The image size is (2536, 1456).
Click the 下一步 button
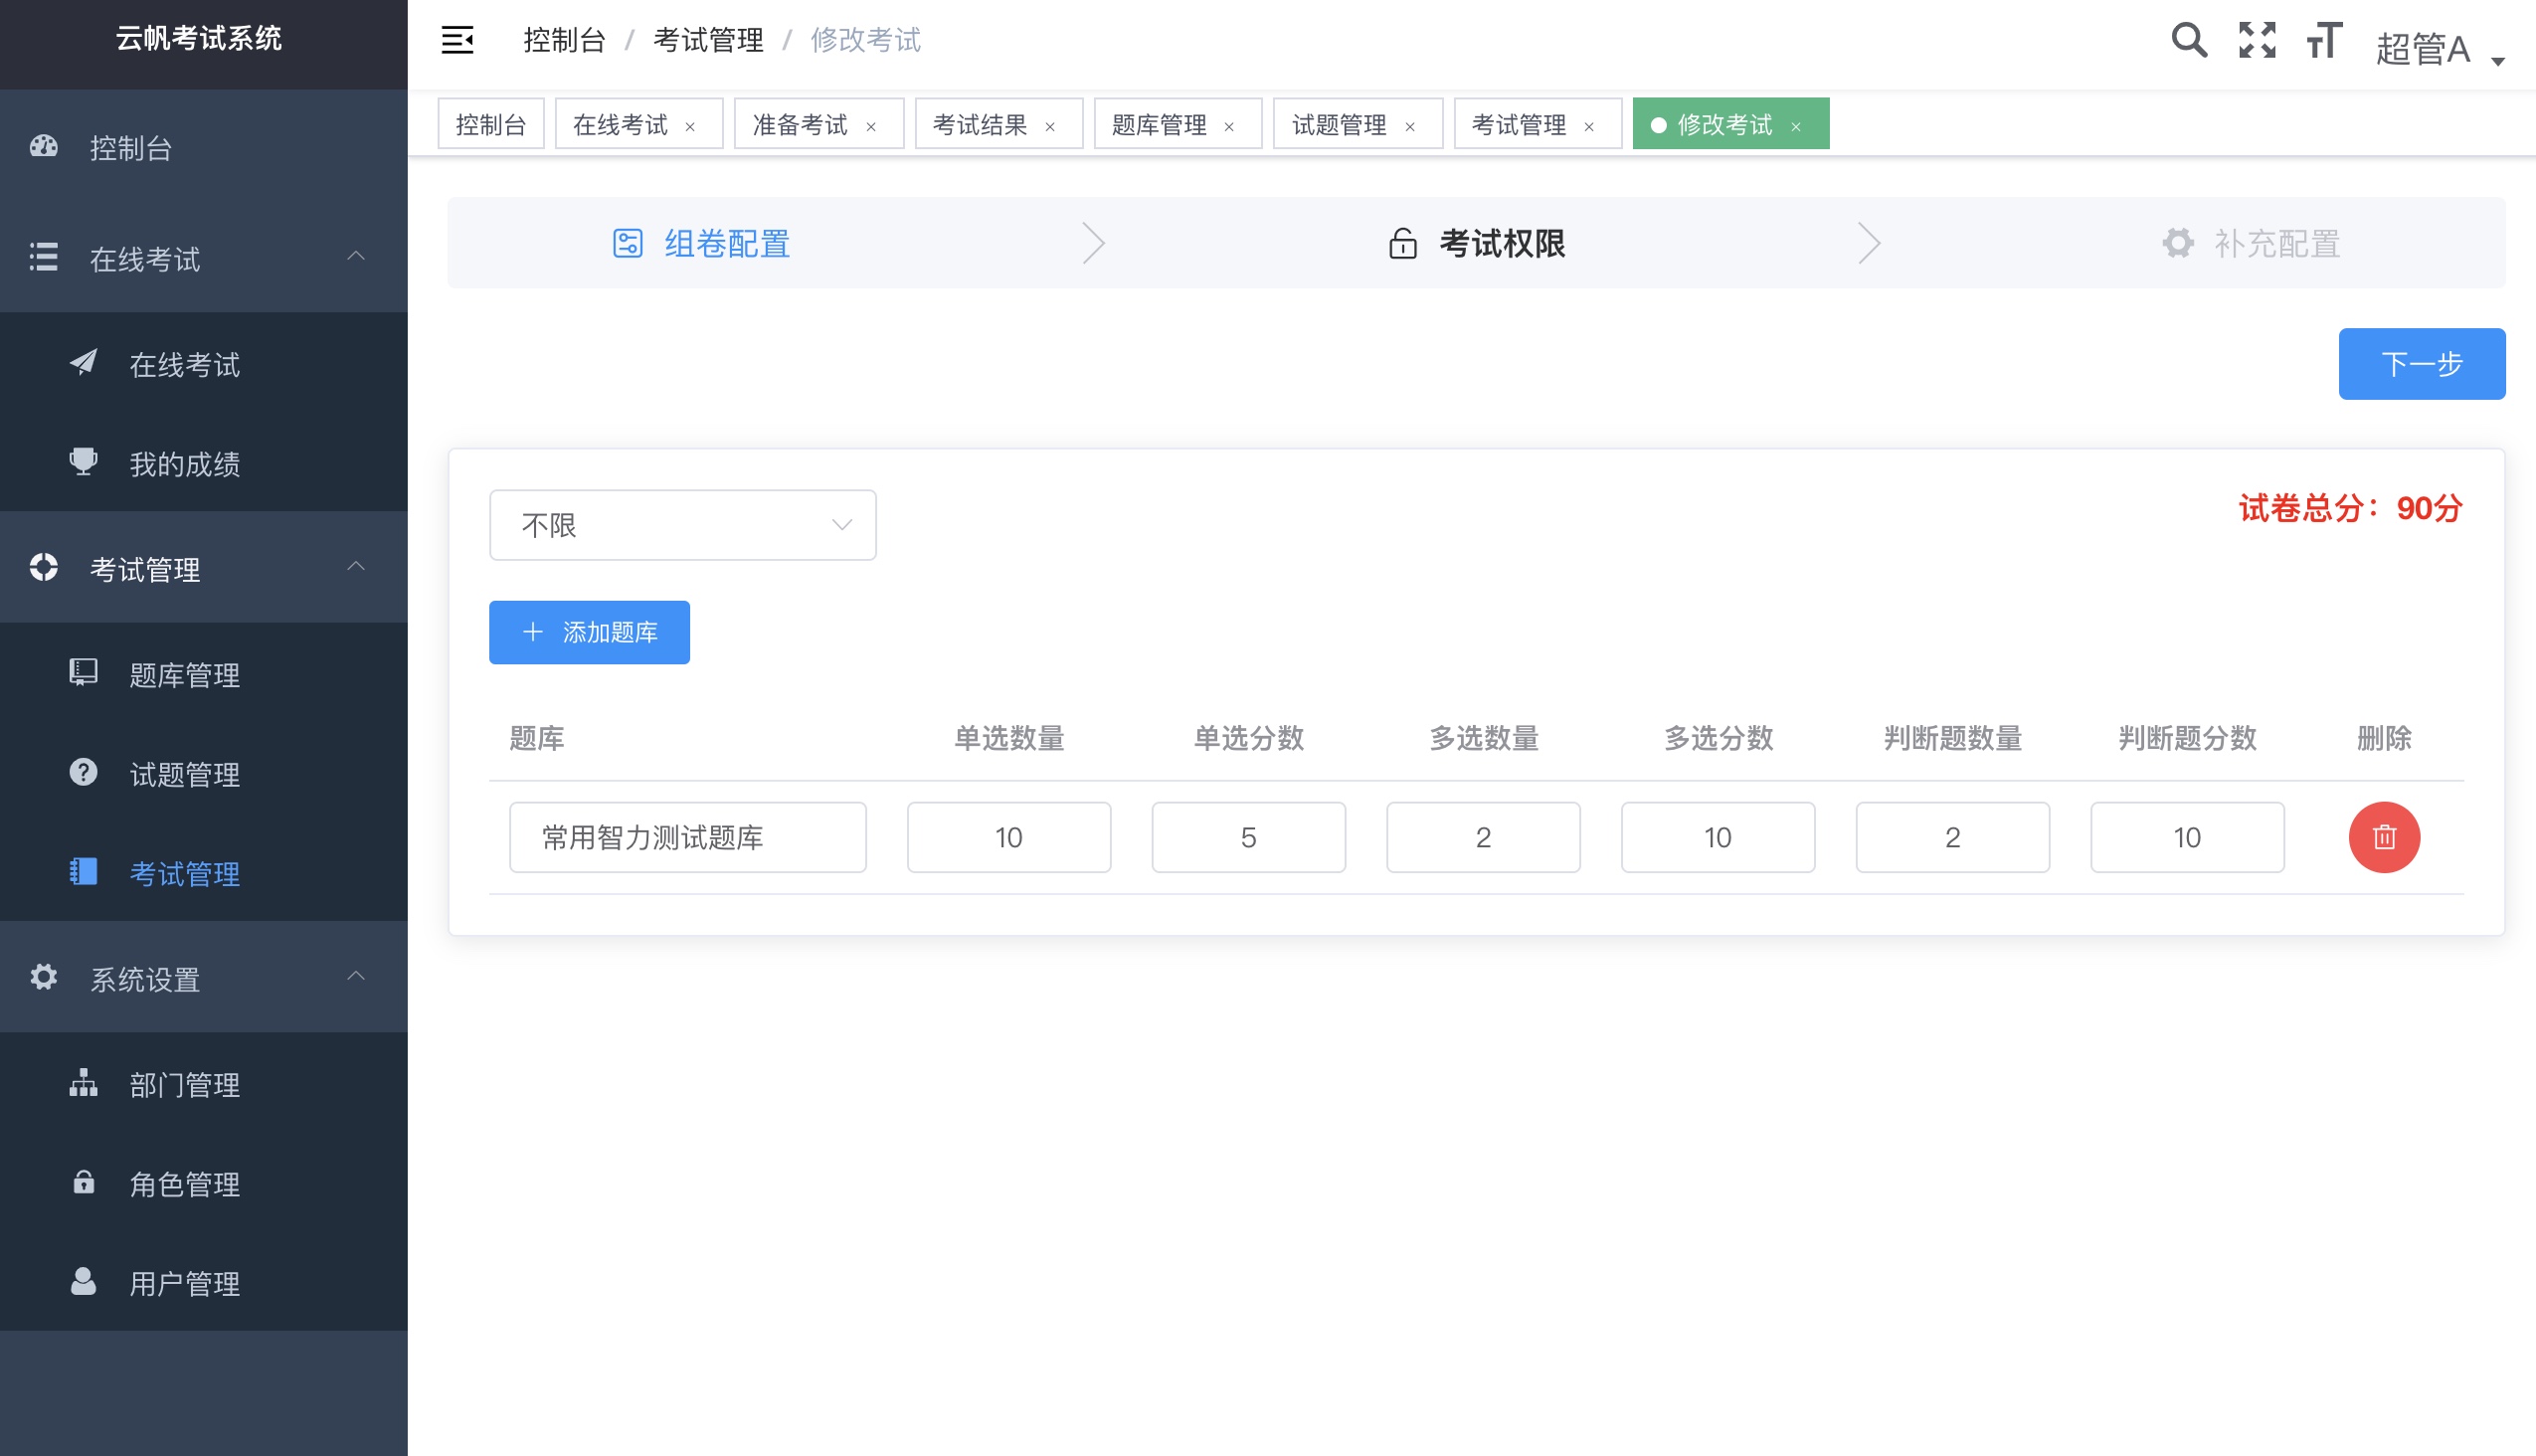click(2422, 364)
